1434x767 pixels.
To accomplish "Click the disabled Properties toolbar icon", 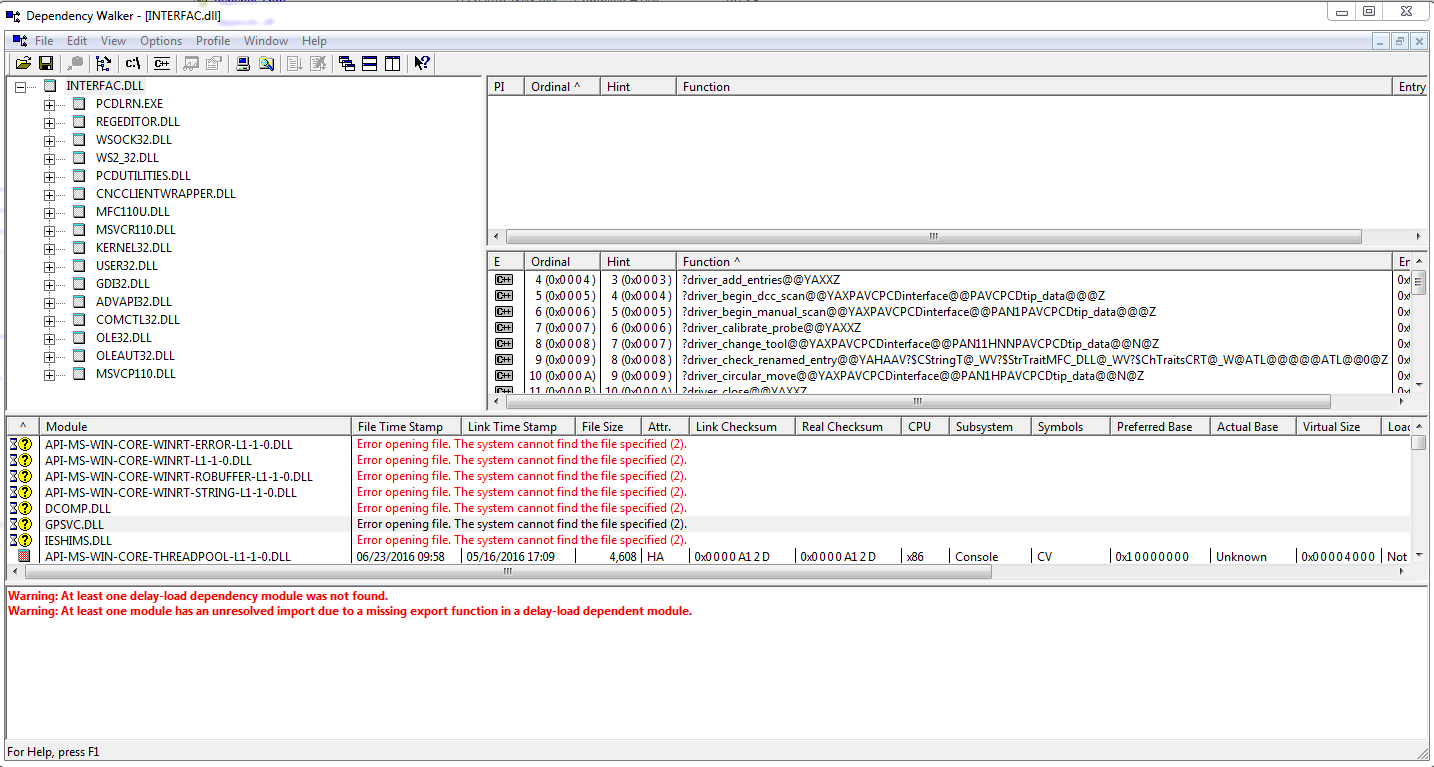I will (213, 63).
